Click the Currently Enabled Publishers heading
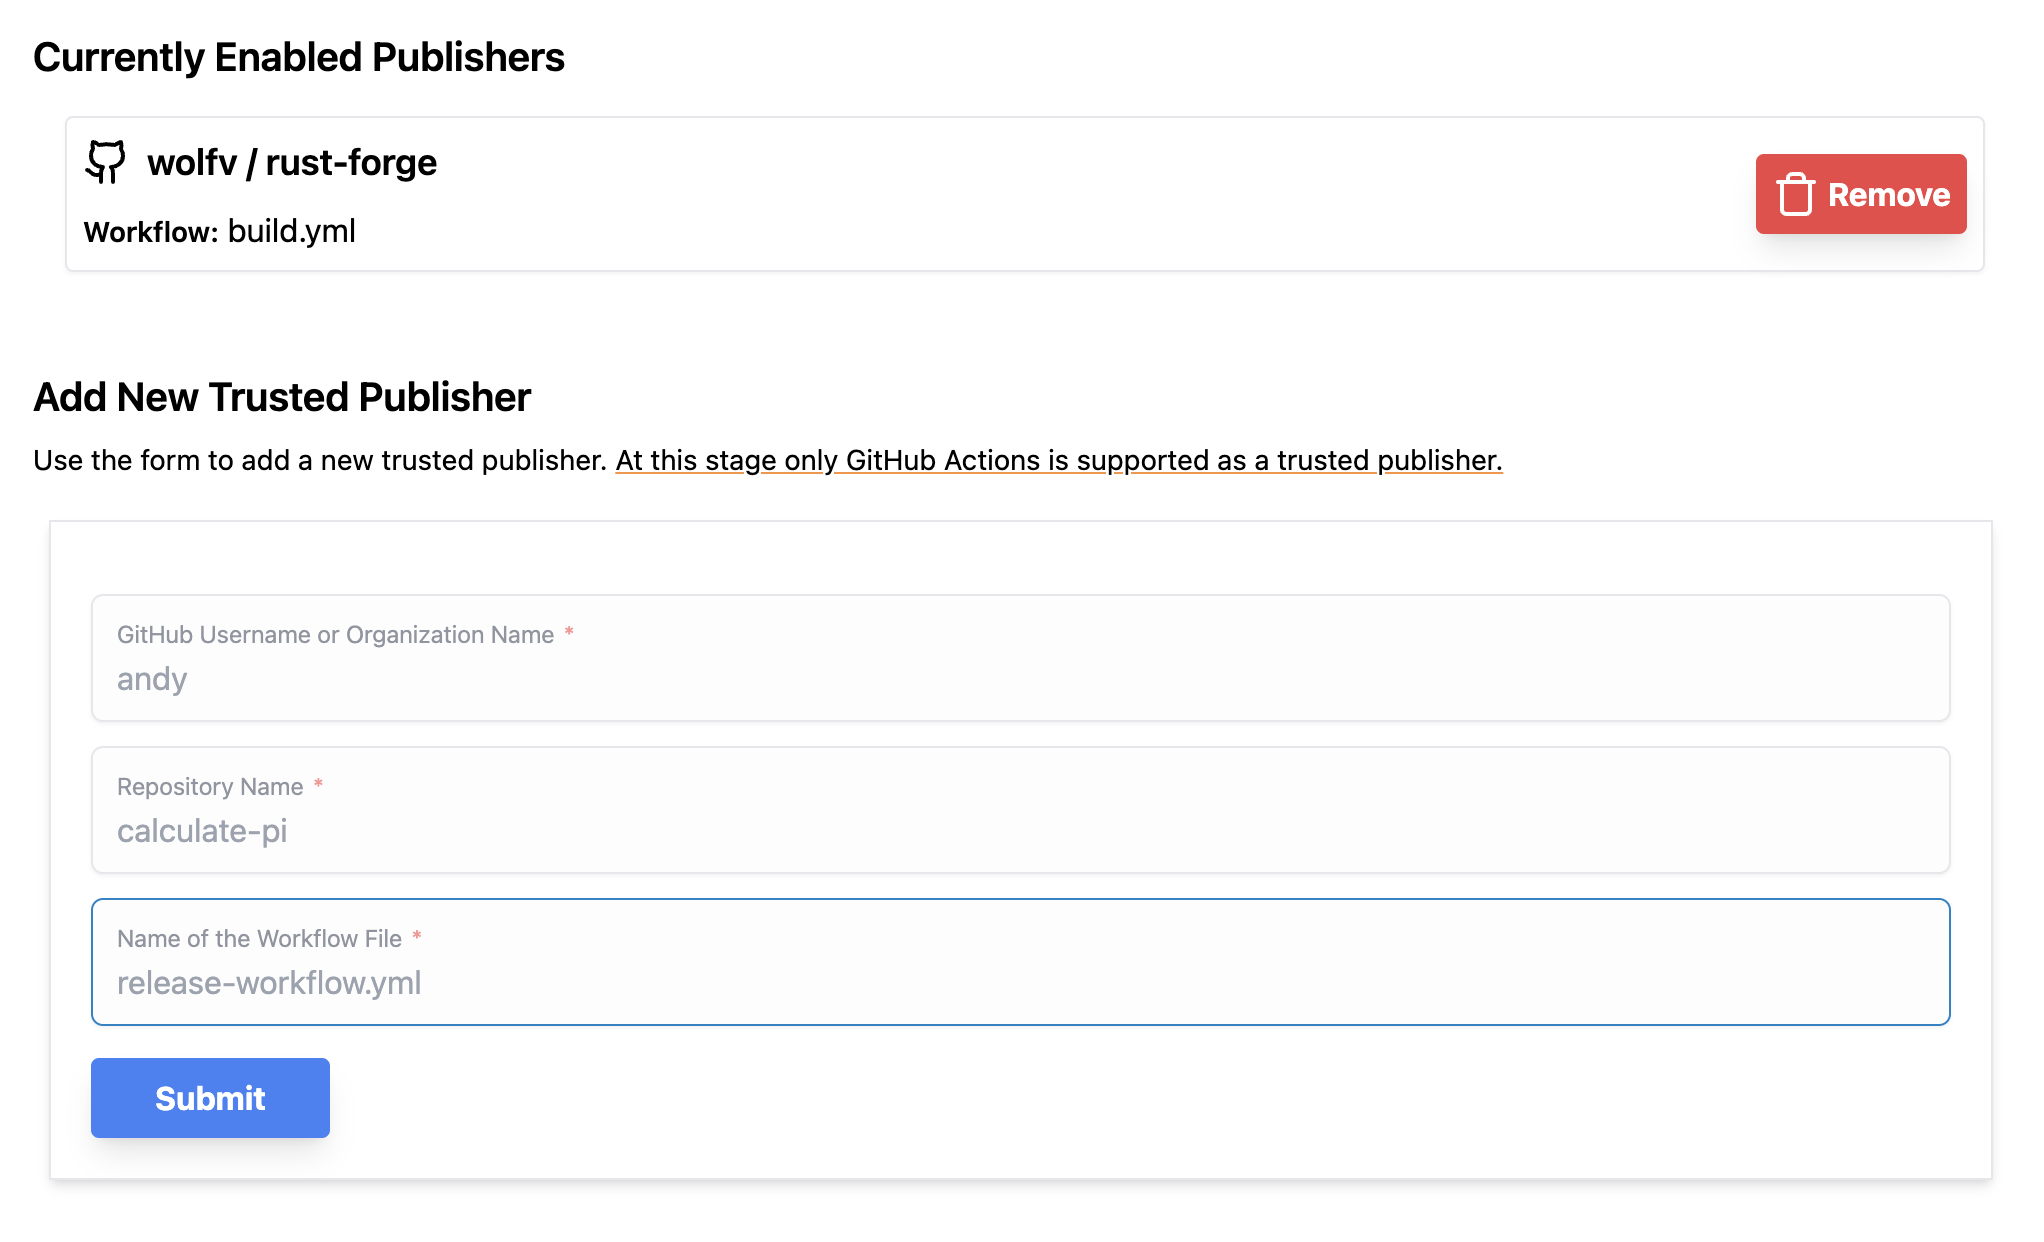The width and height of the screenshot is (2044, 1242). [299, 58]
